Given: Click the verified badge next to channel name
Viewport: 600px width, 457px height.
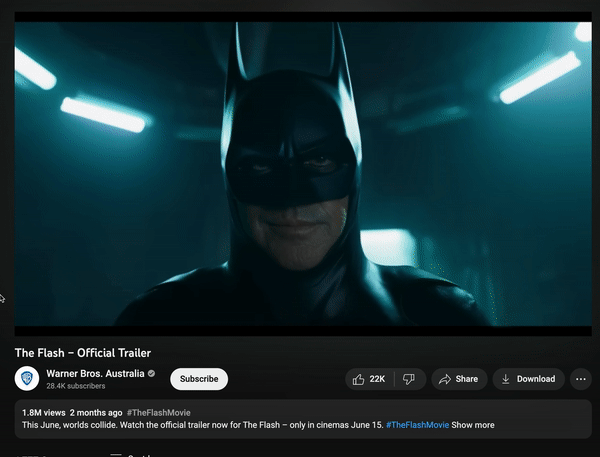Looking at the screenshot, I should 152,374.
